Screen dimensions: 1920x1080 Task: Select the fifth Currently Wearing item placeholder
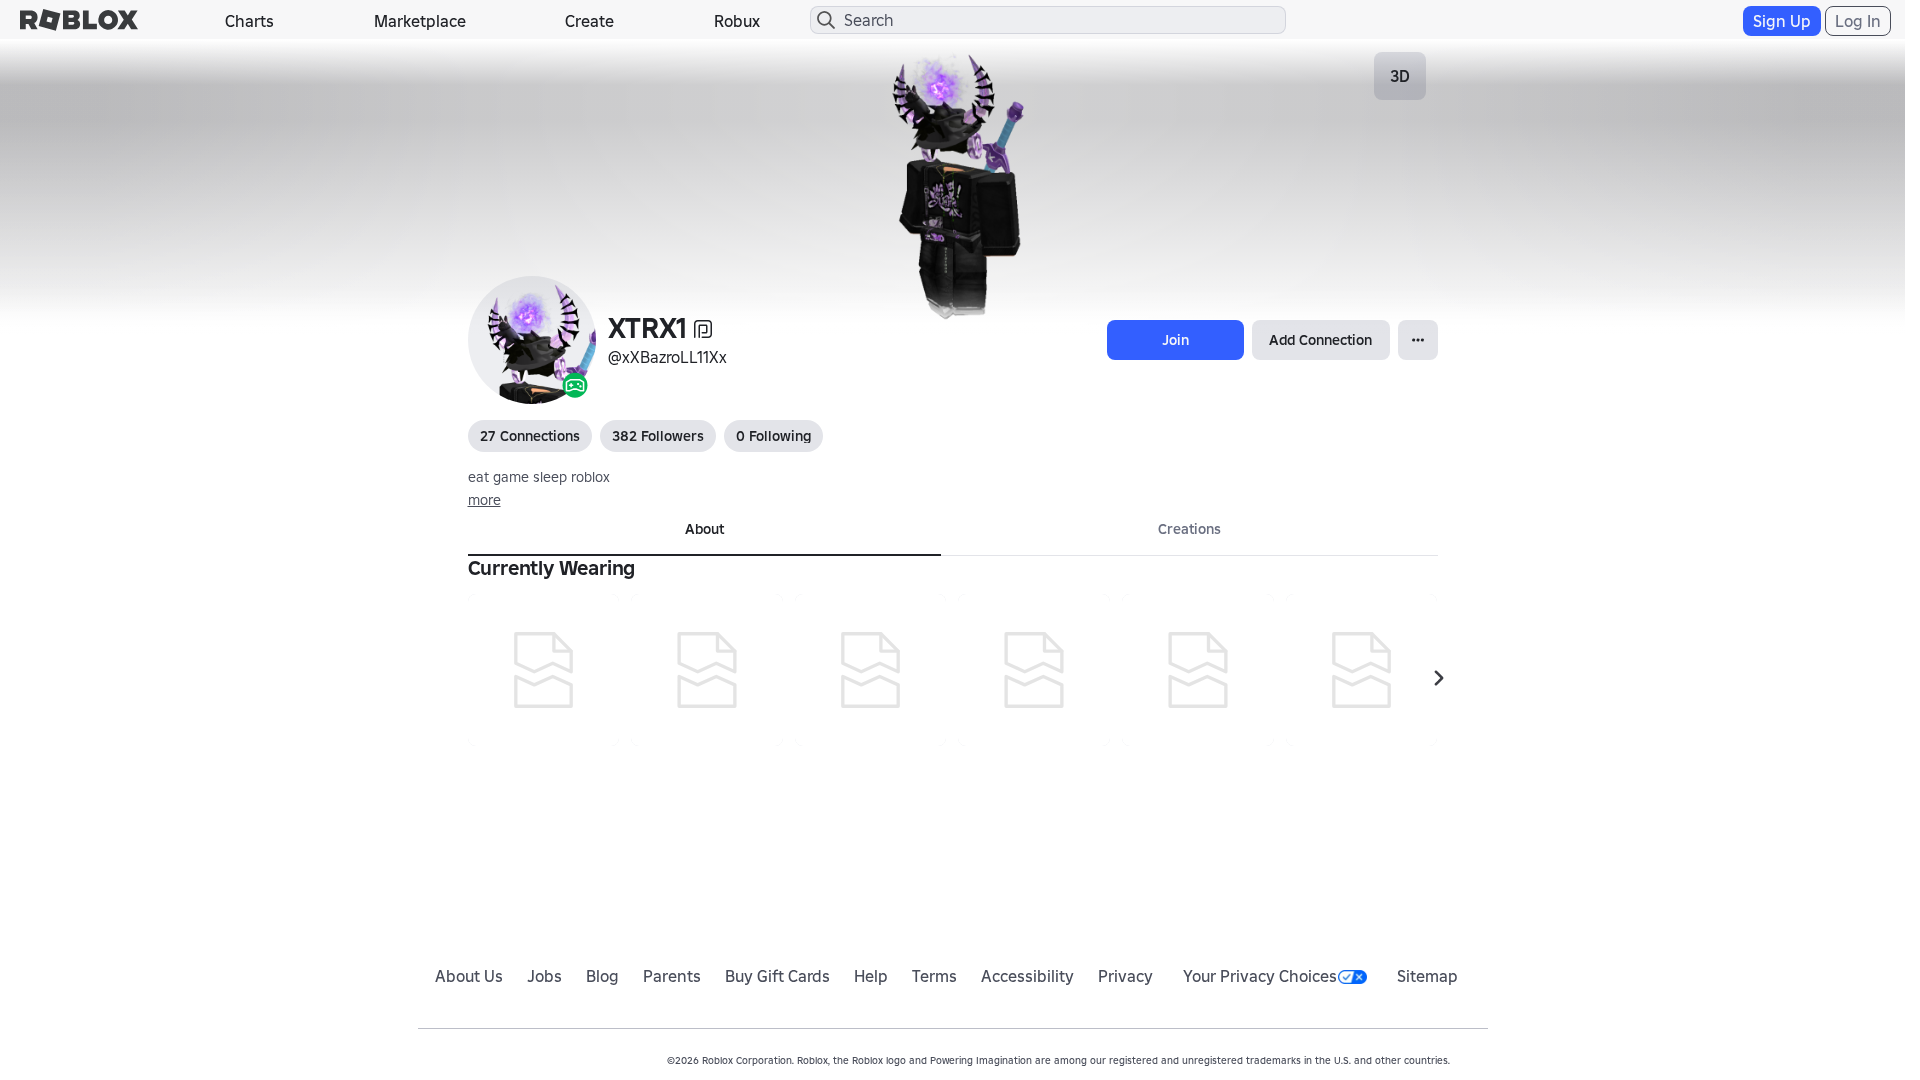[x=1198, y=670]
